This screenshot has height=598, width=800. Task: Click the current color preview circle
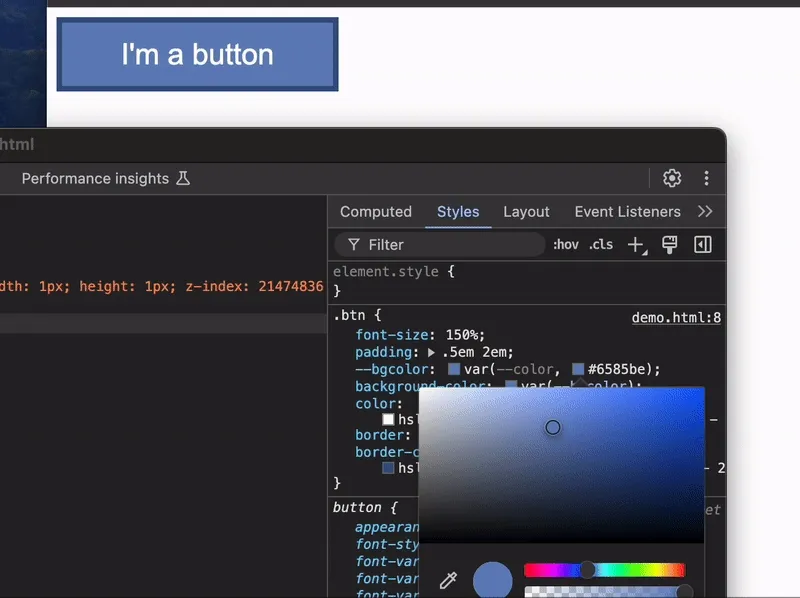point(492,581)
